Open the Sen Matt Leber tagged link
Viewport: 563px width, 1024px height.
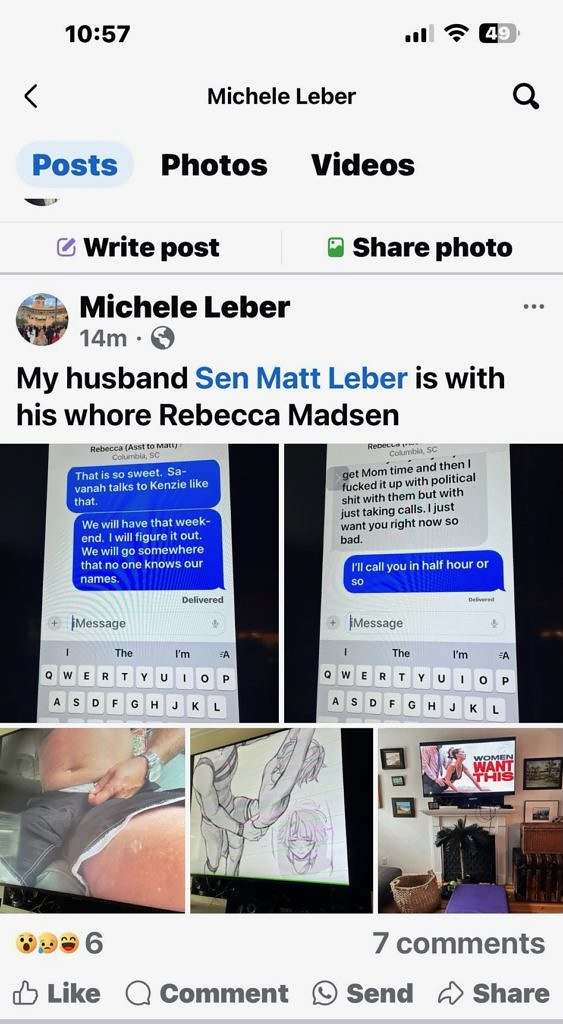point(302,379)
